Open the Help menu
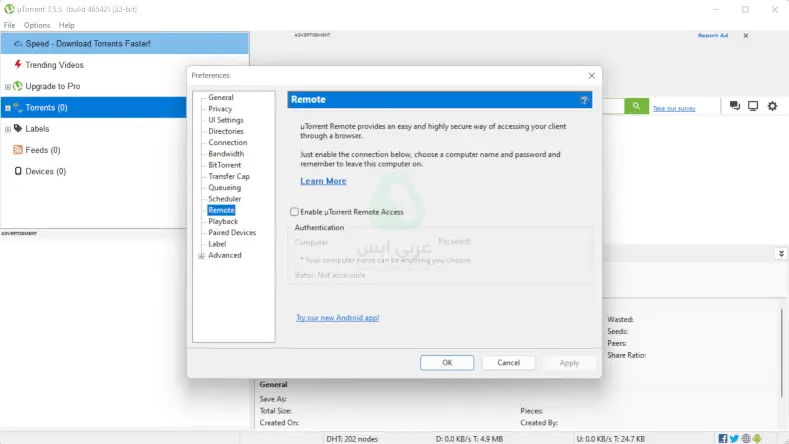 [x=67, y=25]
